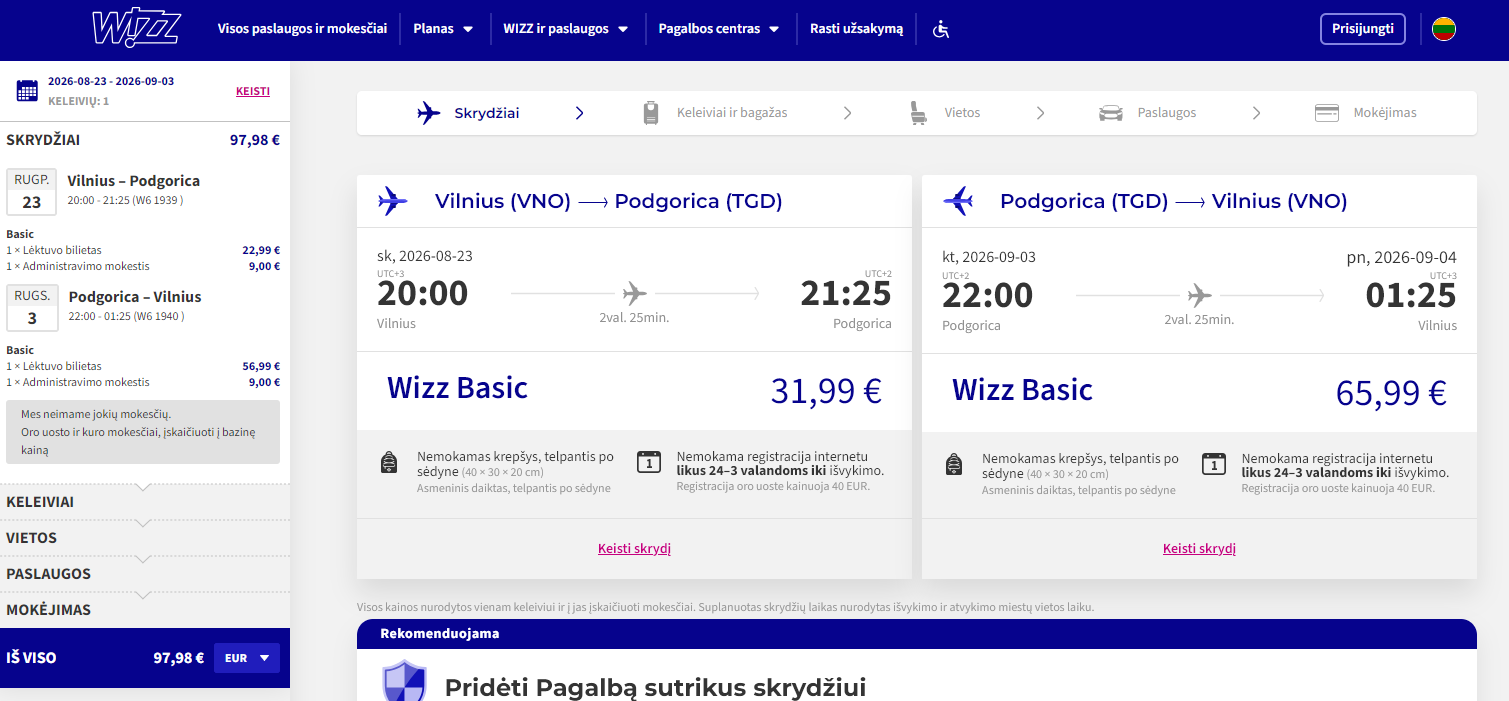The height and width of the screenshot is (701, 1509).
Task: Expand the Keleiviai sidebar section
Action: pos(145,502)
